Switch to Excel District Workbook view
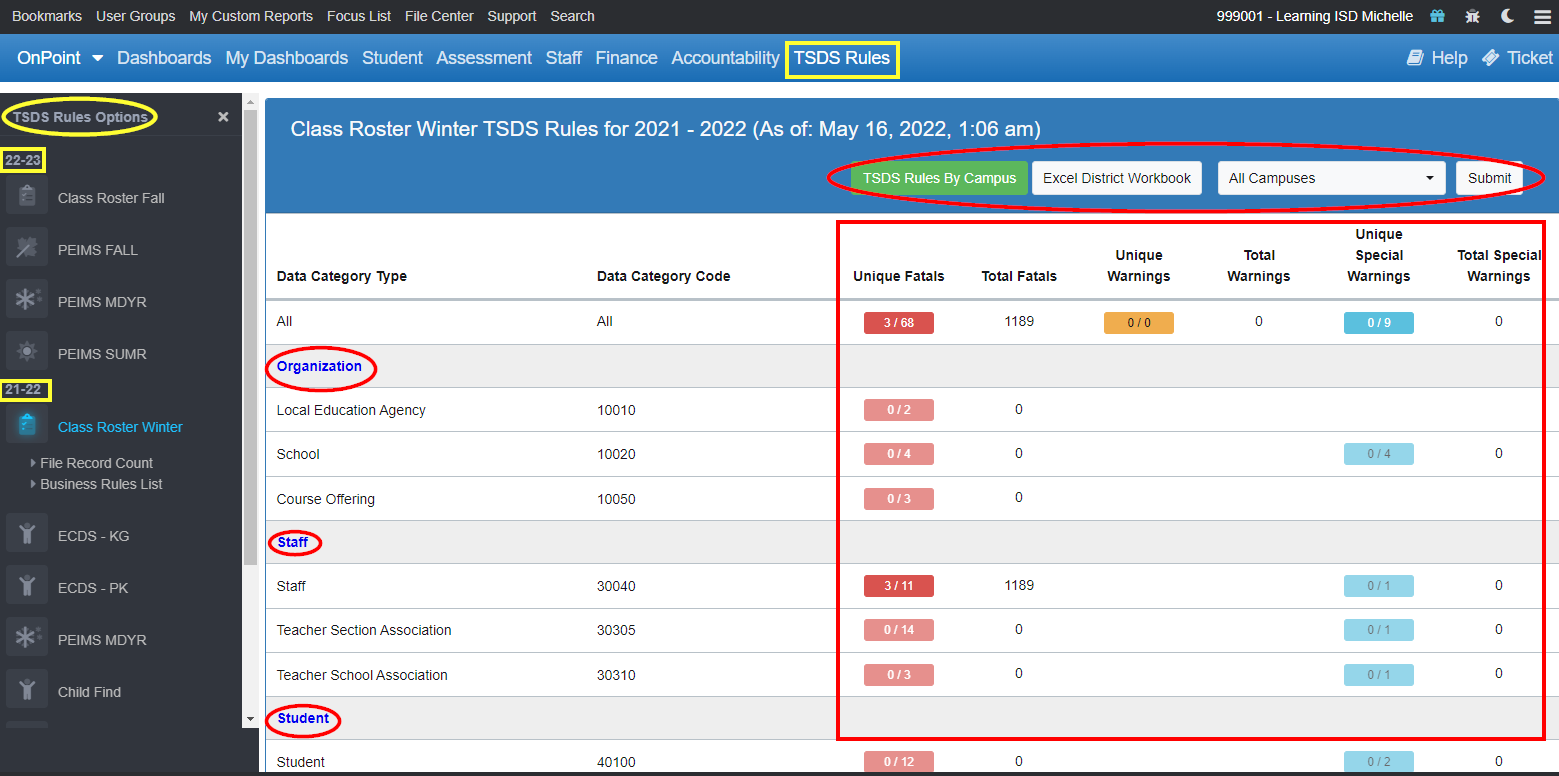The image size is (1559, 776). coord(1116,177)
